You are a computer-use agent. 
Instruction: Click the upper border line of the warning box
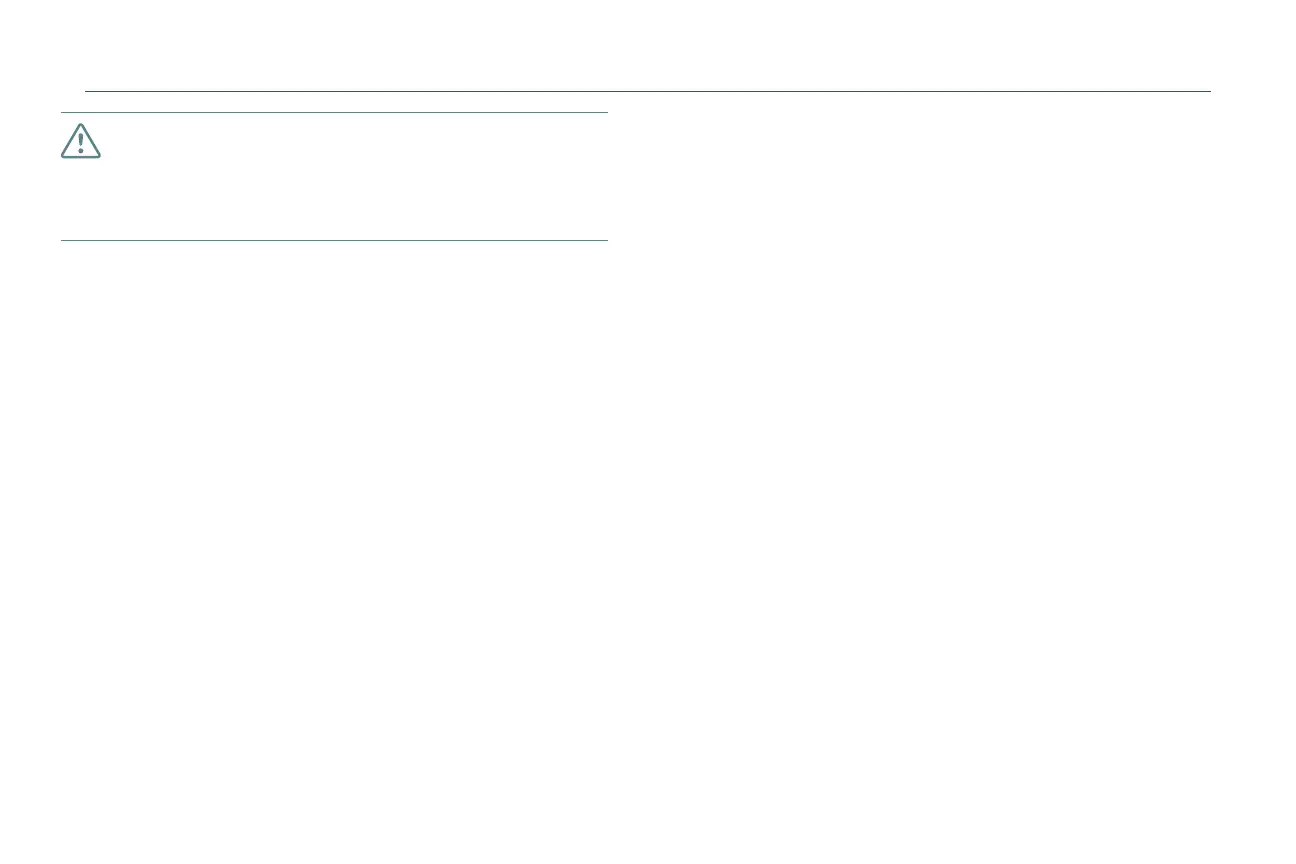[334, 113]
